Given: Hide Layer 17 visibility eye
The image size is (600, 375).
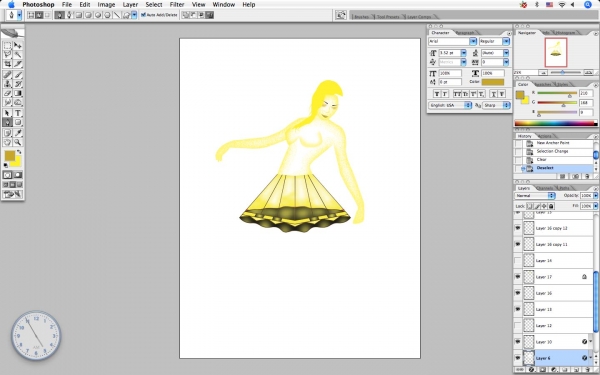Looking at the screenshot, I should (x=518, y=277).
